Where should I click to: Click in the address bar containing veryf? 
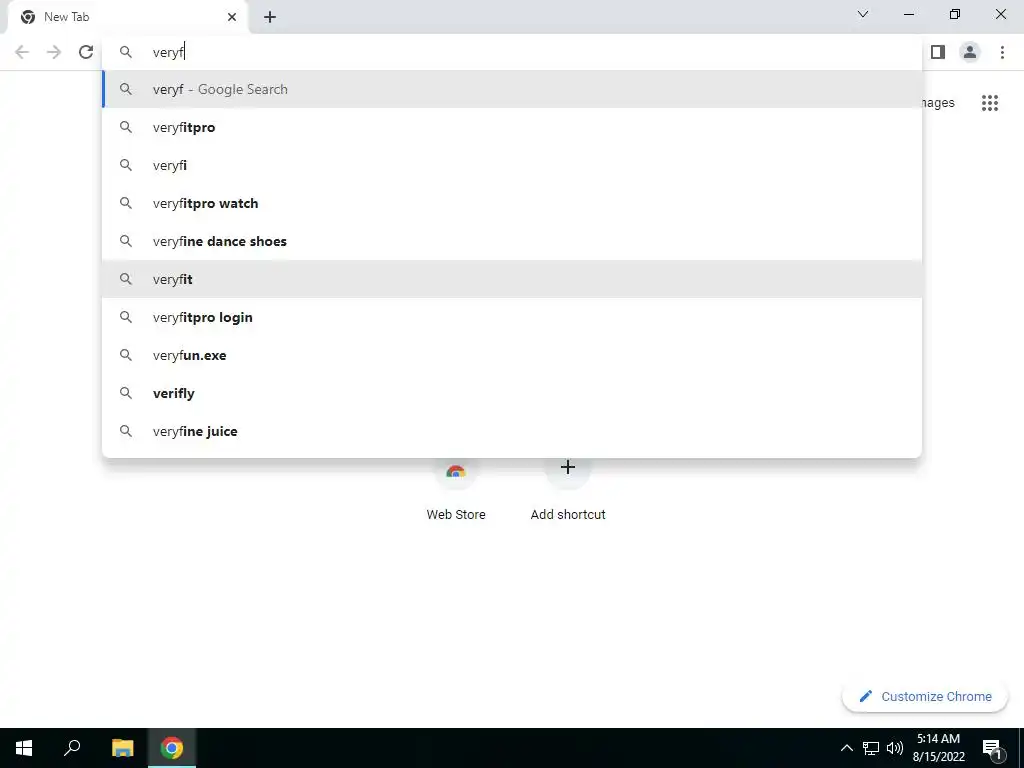pos(512,52)
